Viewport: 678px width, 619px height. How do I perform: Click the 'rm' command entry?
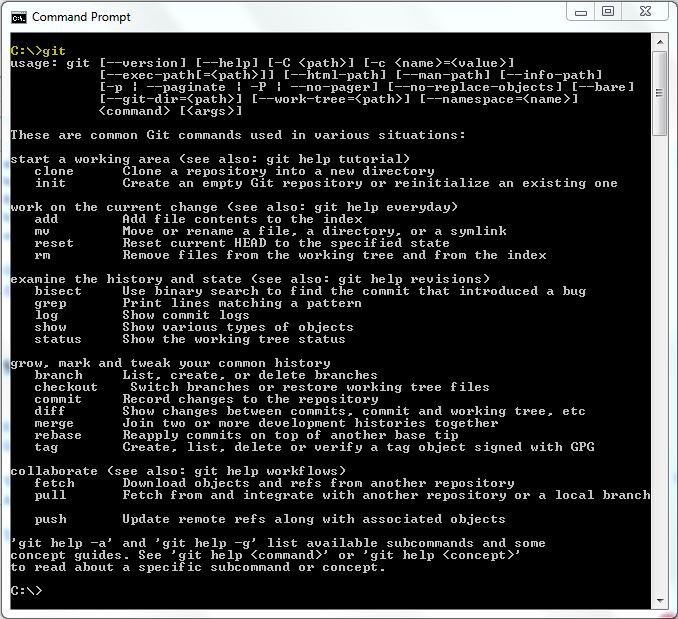(x=42, y=255)
